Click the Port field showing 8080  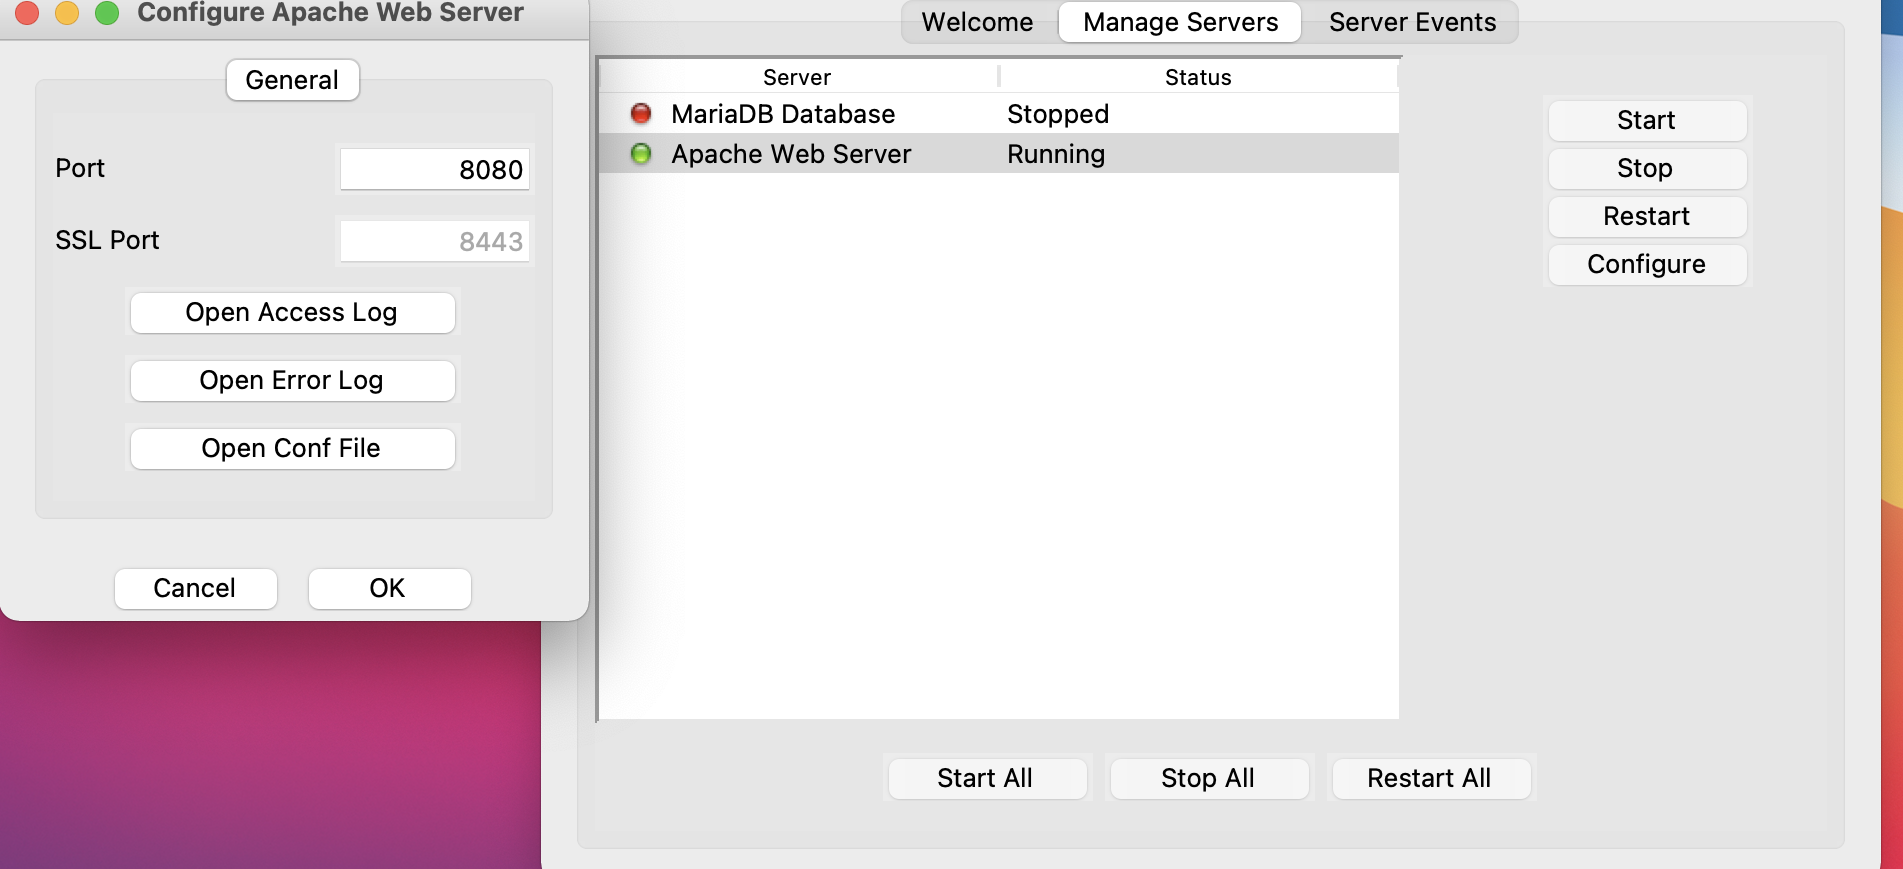[435, 169]
